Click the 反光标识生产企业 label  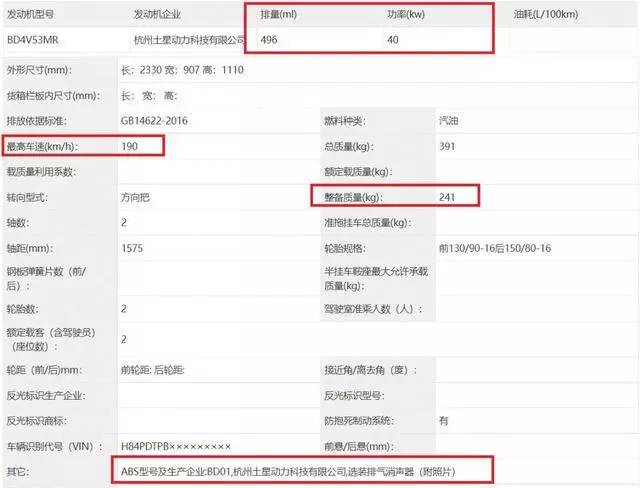(x=46, y=395)
